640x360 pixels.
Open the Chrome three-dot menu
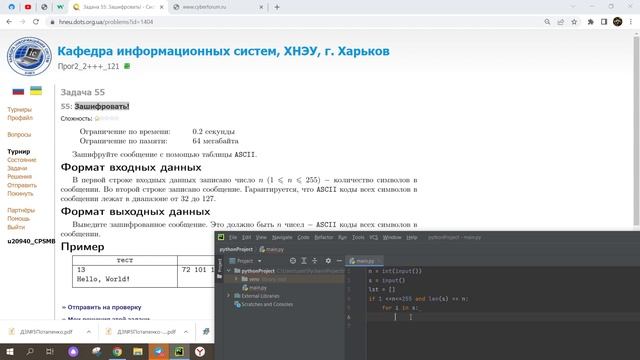coord(631,22)
